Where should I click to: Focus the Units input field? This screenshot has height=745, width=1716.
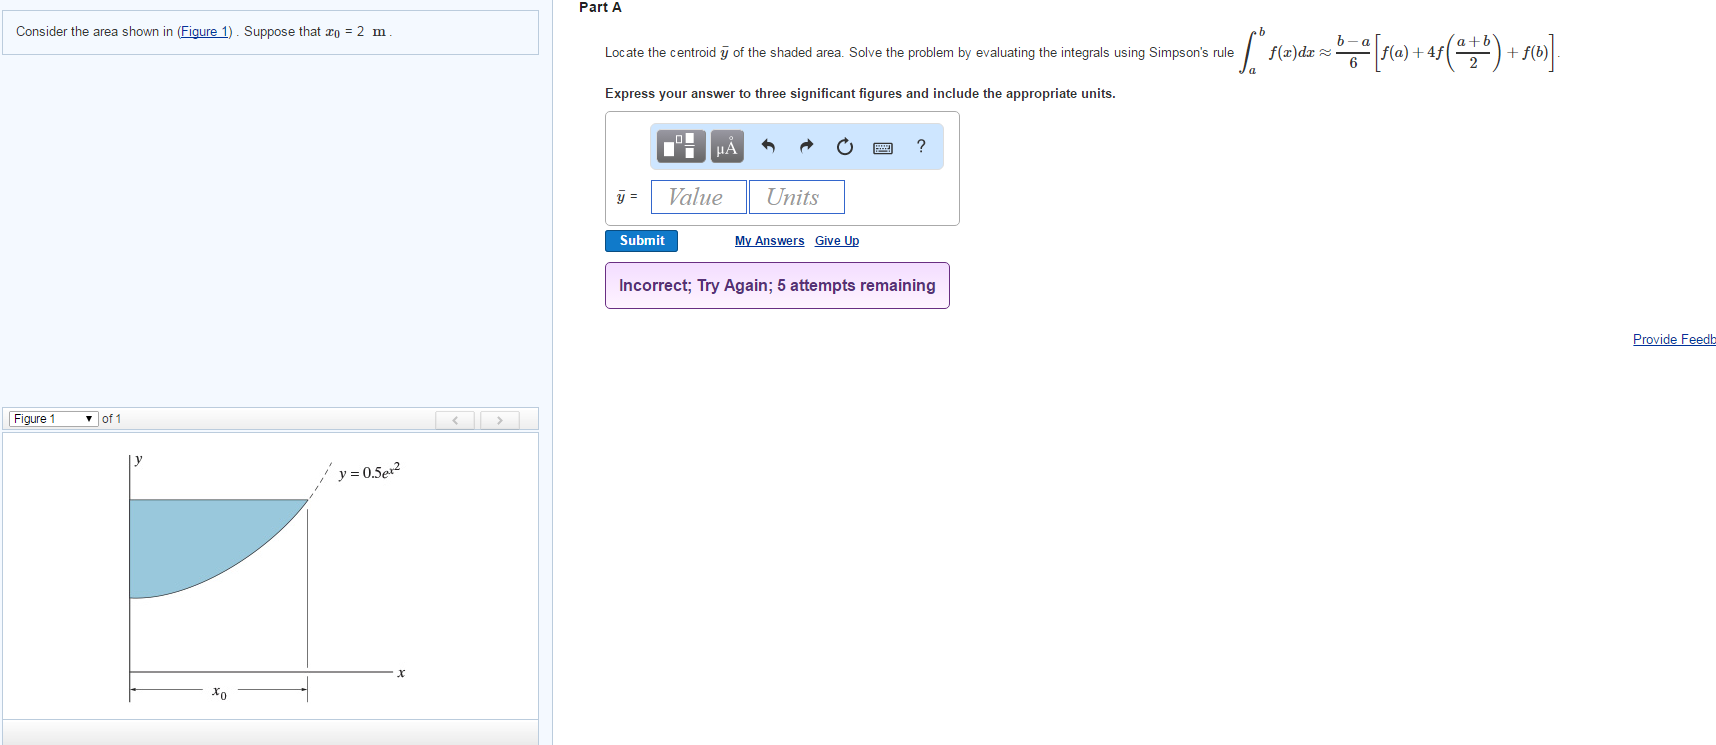[797, 197]
